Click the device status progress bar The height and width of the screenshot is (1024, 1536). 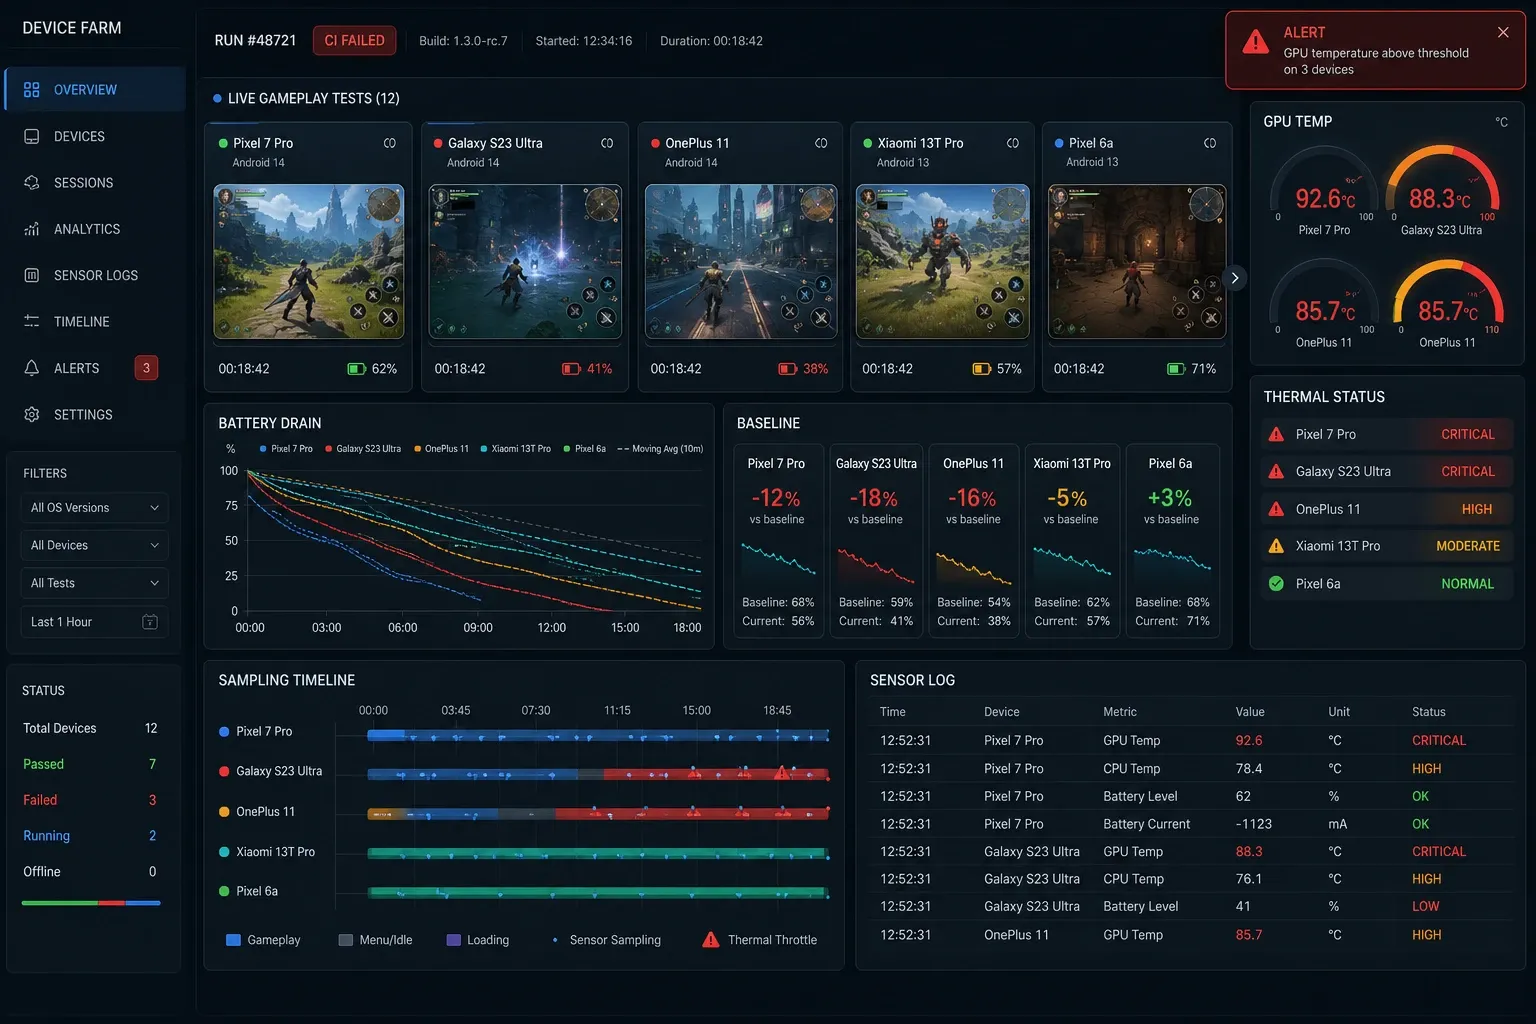(x=91, y=903)
